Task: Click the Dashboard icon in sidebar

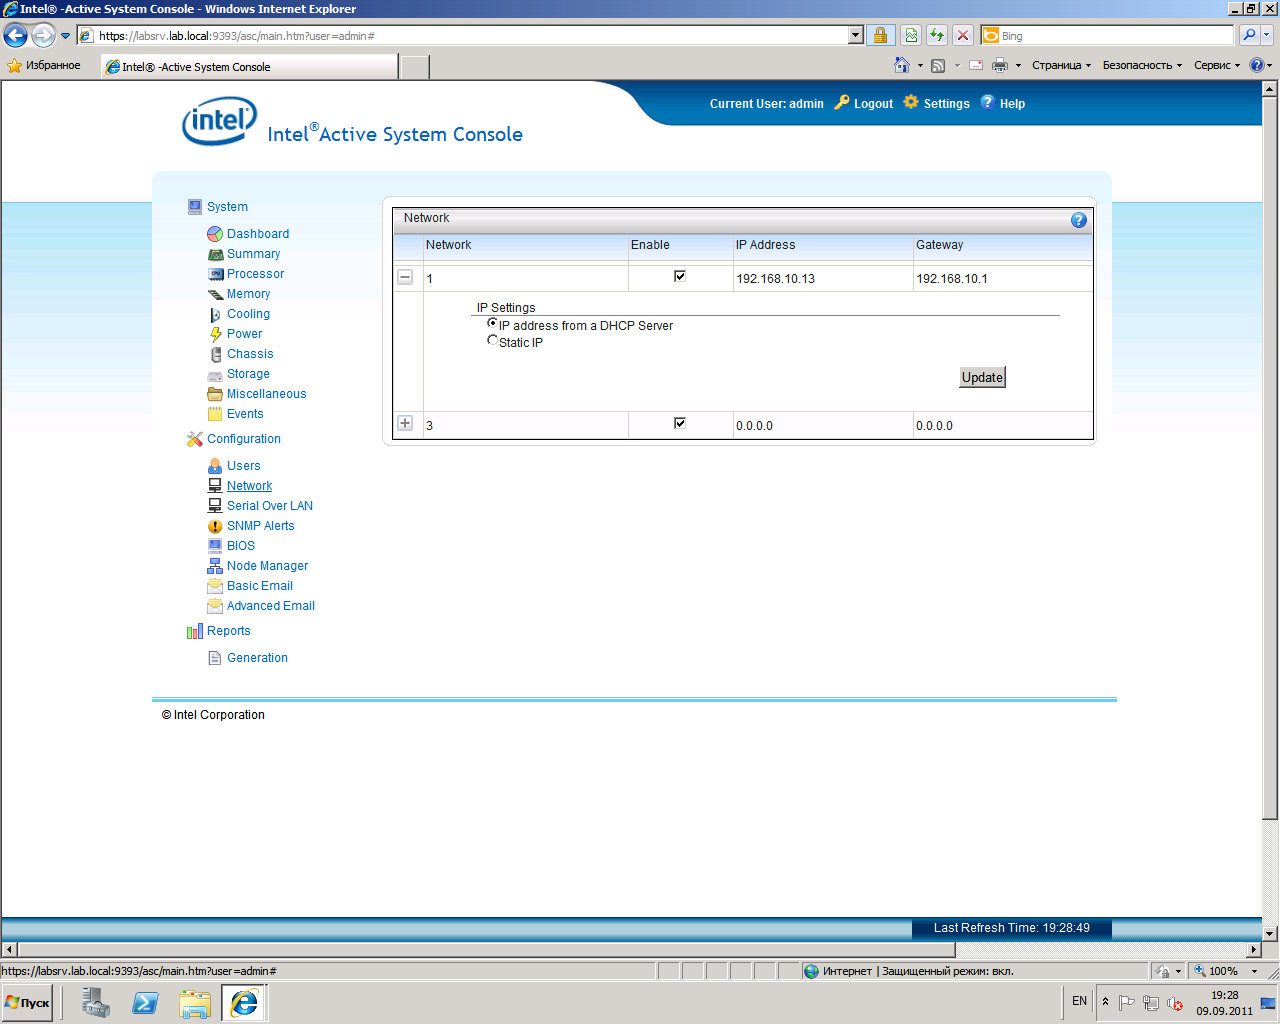Action: coord(215,234)
